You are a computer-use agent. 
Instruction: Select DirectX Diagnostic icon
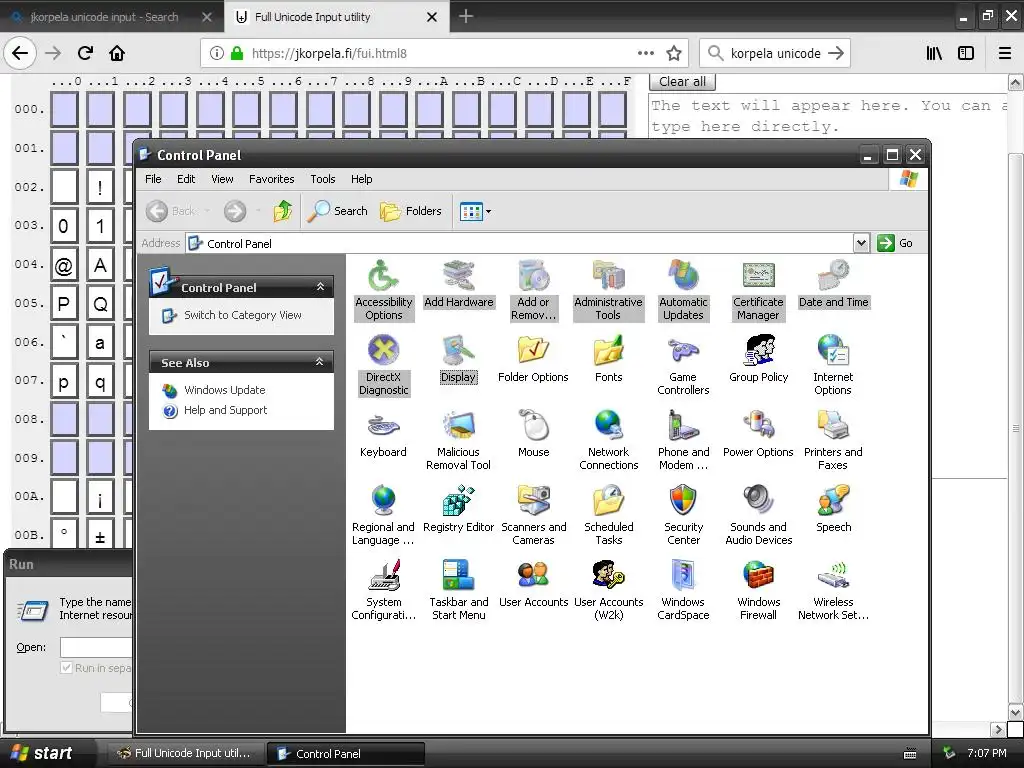pos(383,366)
